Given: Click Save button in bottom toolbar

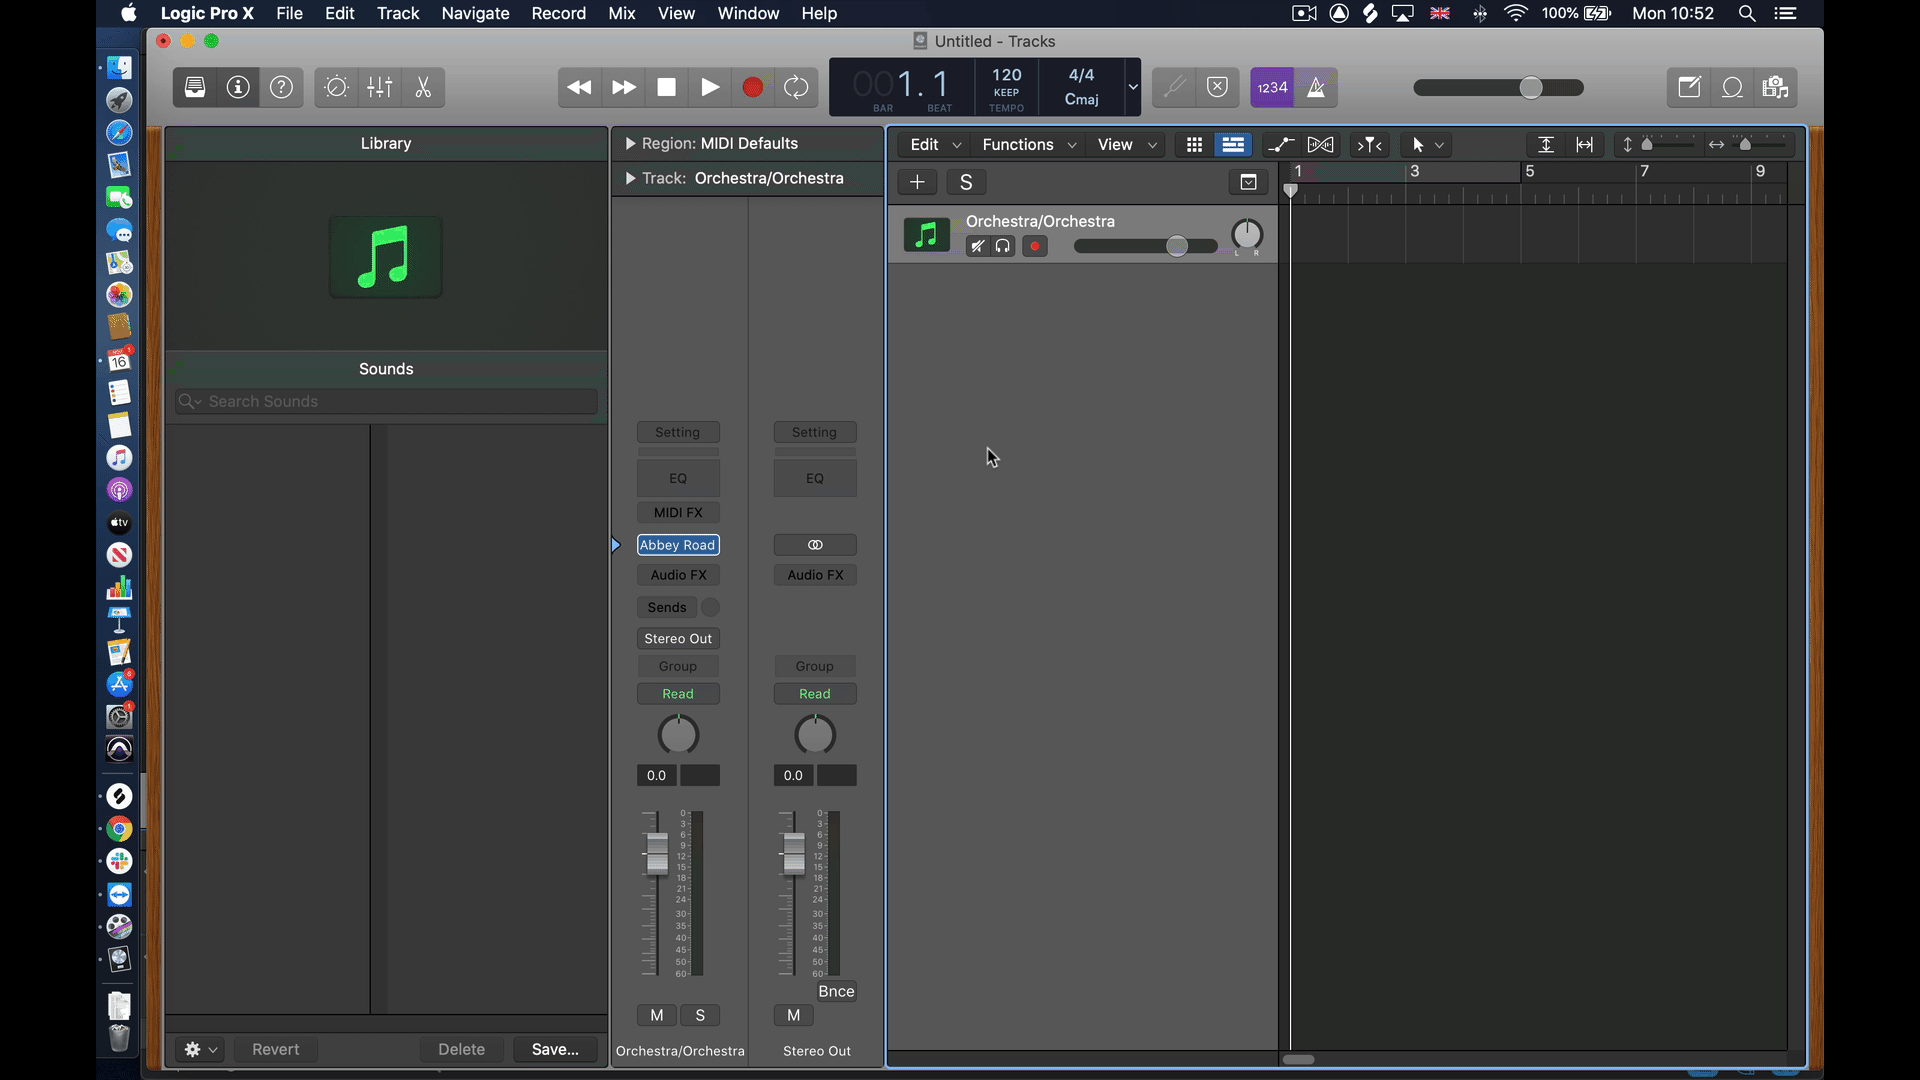Looking at the screenshot, I should (555, 1048).
